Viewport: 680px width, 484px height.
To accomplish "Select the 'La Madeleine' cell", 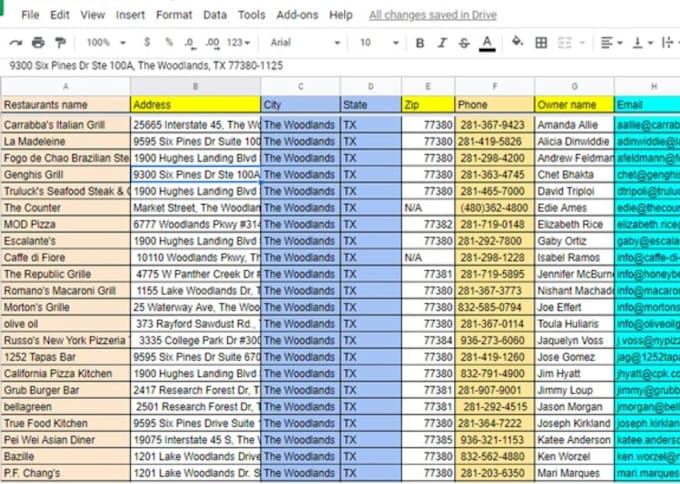I will click(x=65, y=141).
